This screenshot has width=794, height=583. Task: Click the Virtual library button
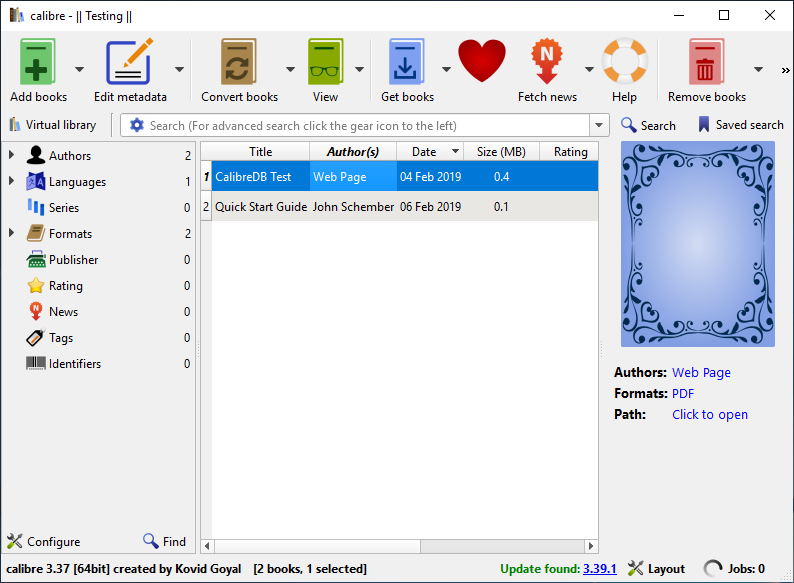pyautogui.click(x=53, y=125)
